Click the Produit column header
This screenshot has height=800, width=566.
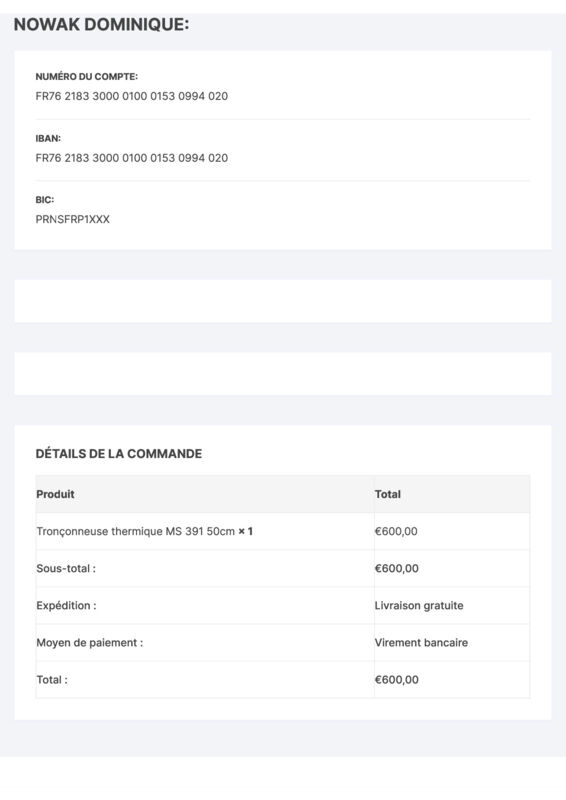pos(55,494)
